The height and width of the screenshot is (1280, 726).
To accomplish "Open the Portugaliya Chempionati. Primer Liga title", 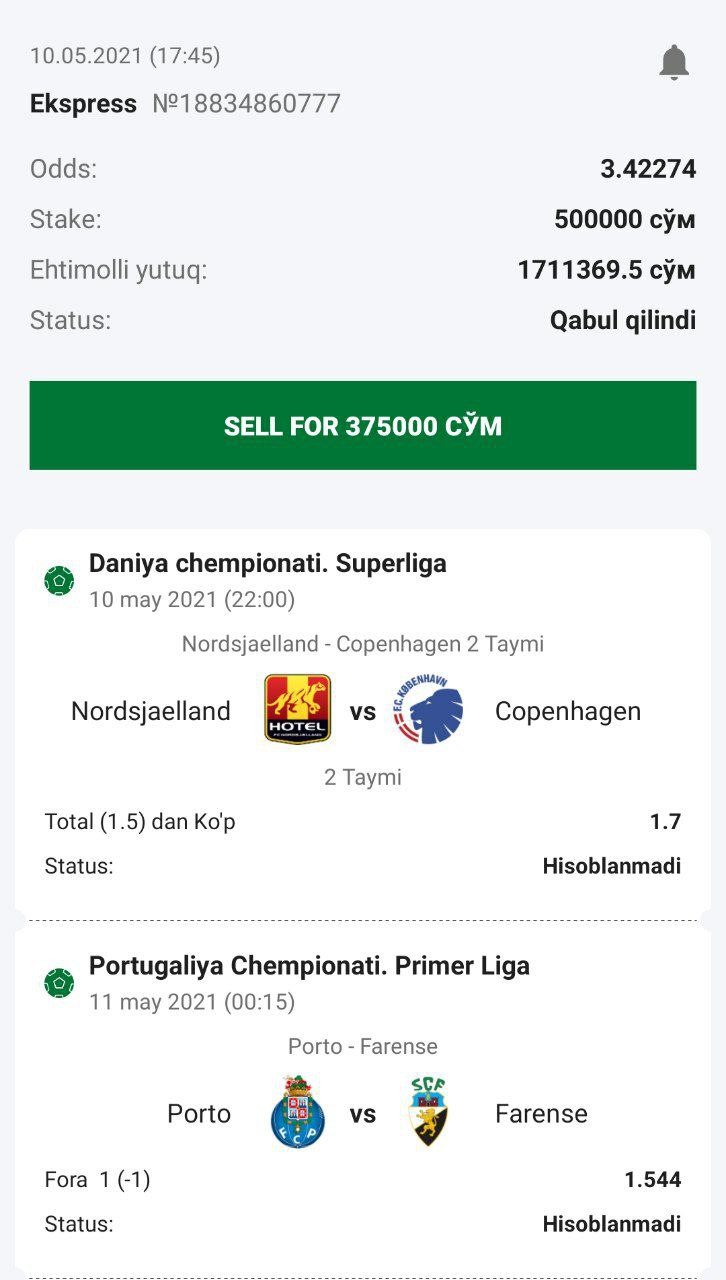I will point(309,965).
